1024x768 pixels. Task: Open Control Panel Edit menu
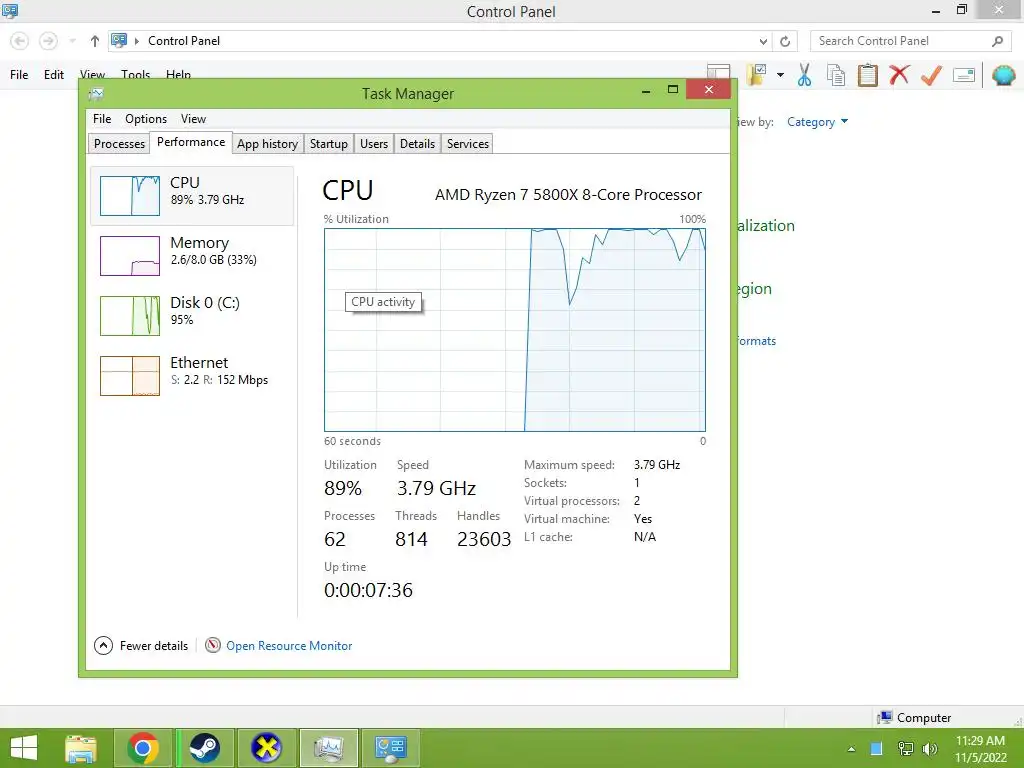point(54,74)
